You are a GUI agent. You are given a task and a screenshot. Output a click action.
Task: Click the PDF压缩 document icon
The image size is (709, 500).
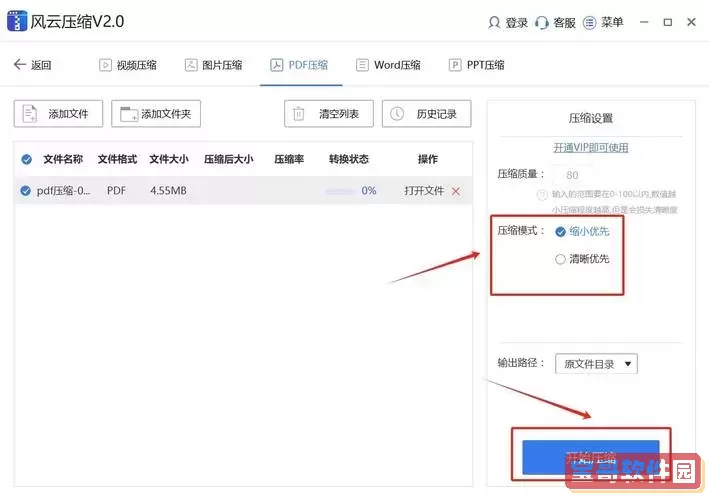[276, 65]
